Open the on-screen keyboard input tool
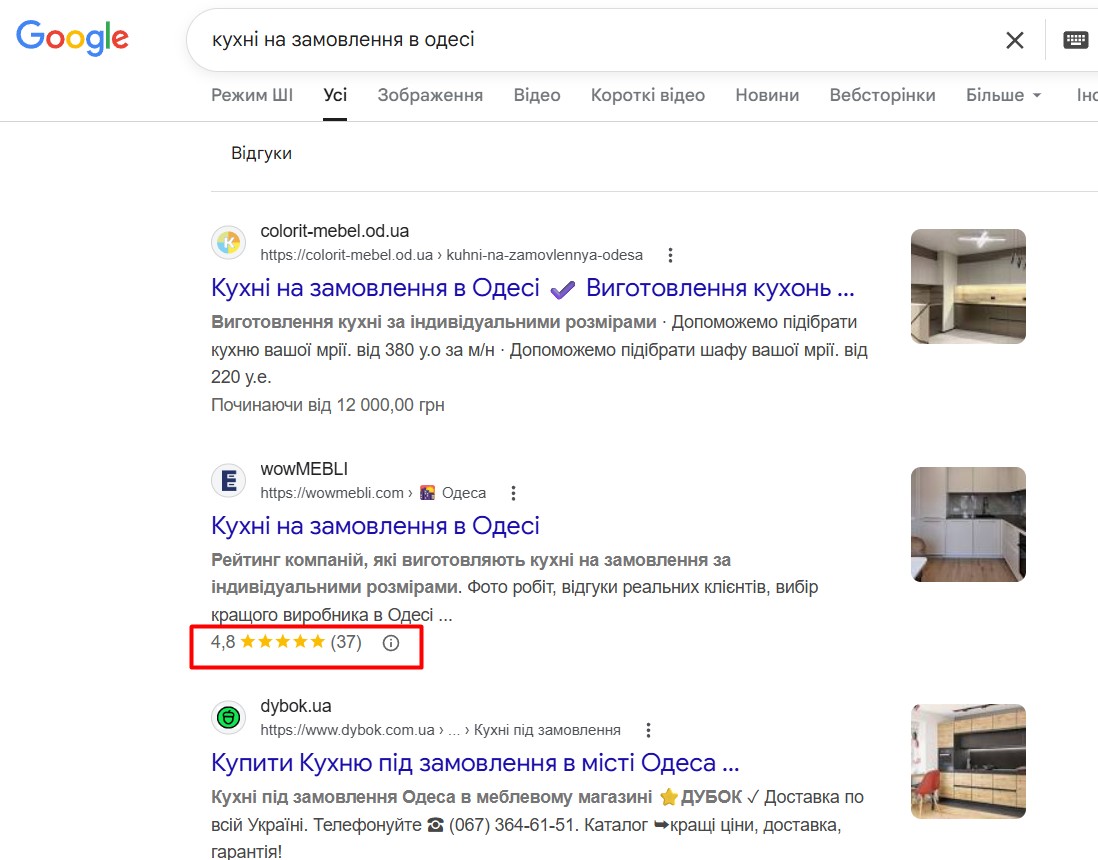The image size is (1098, 860). click(x=1076, y=40)
